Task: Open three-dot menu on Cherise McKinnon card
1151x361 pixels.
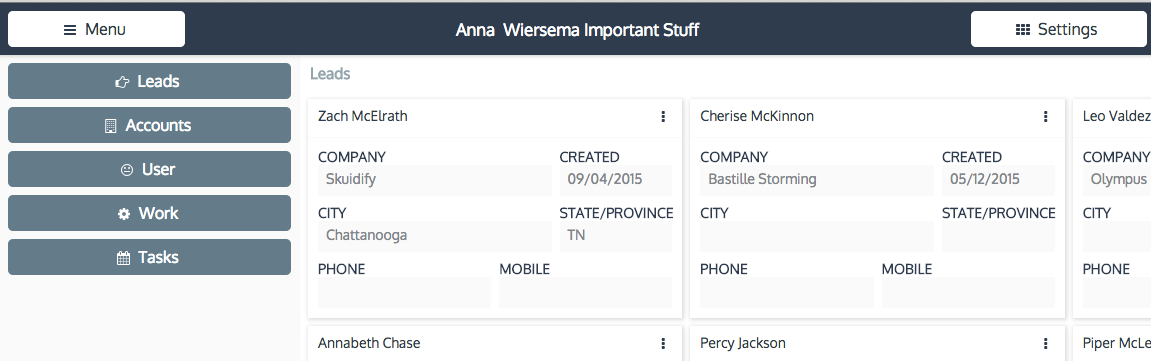Action: (x=1045, y=116)
